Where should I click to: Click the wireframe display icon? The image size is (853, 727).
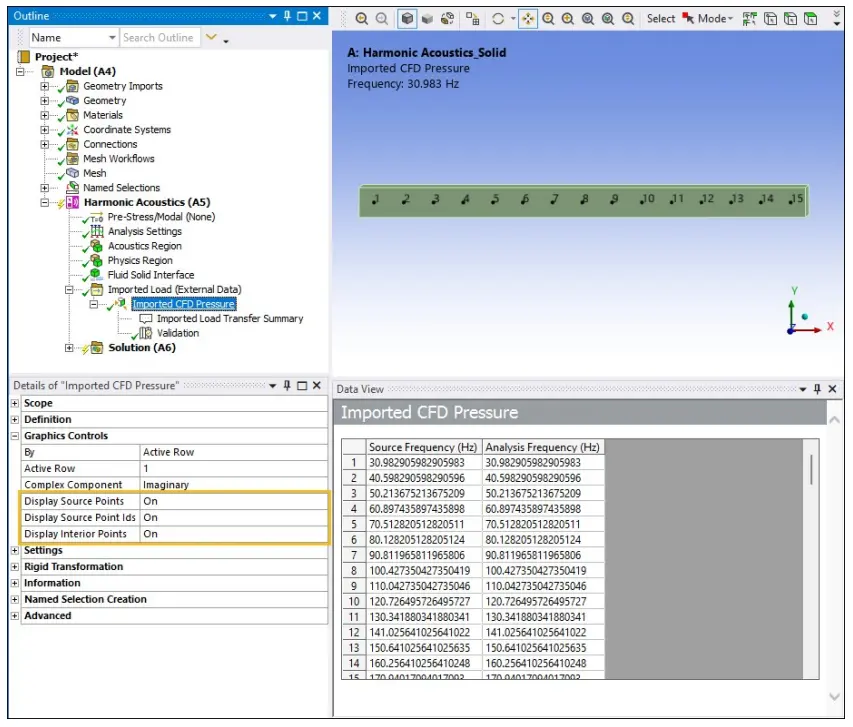tap(448, 19)
